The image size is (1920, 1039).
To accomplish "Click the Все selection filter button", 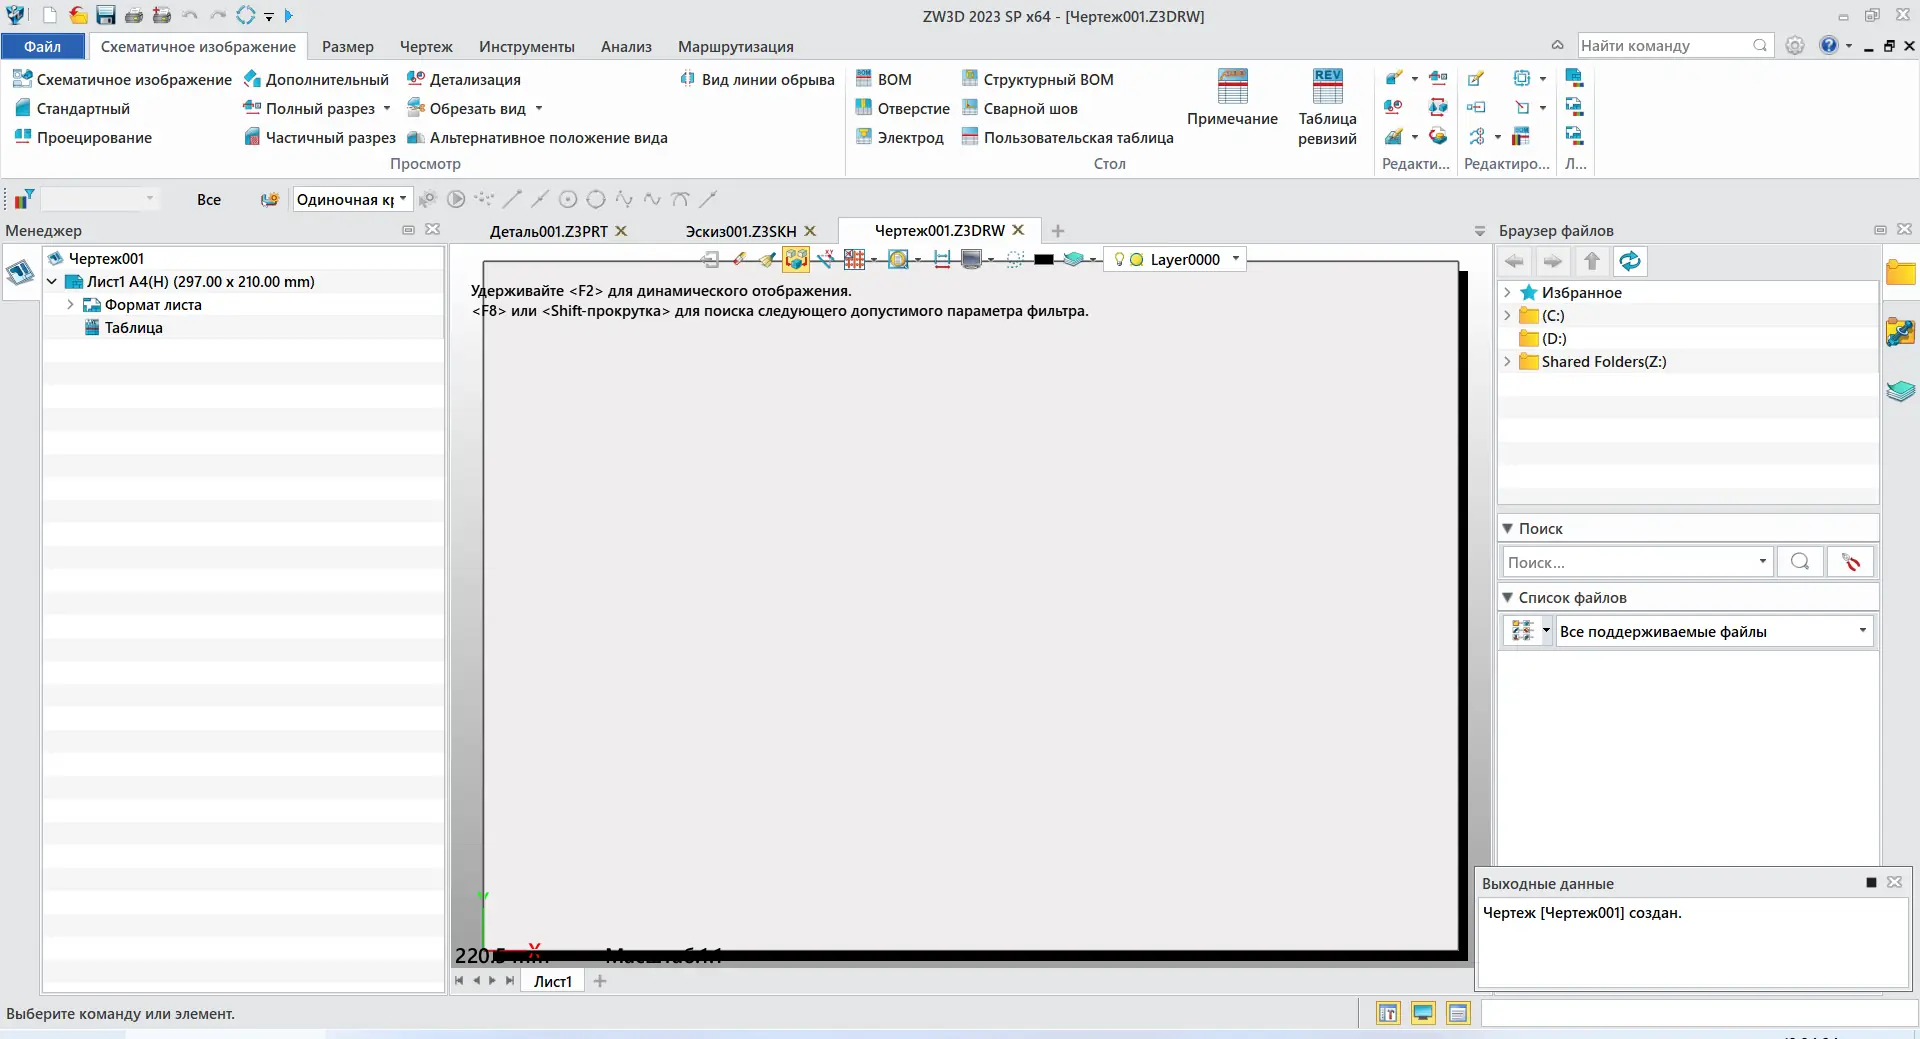I will coord(209,199).
